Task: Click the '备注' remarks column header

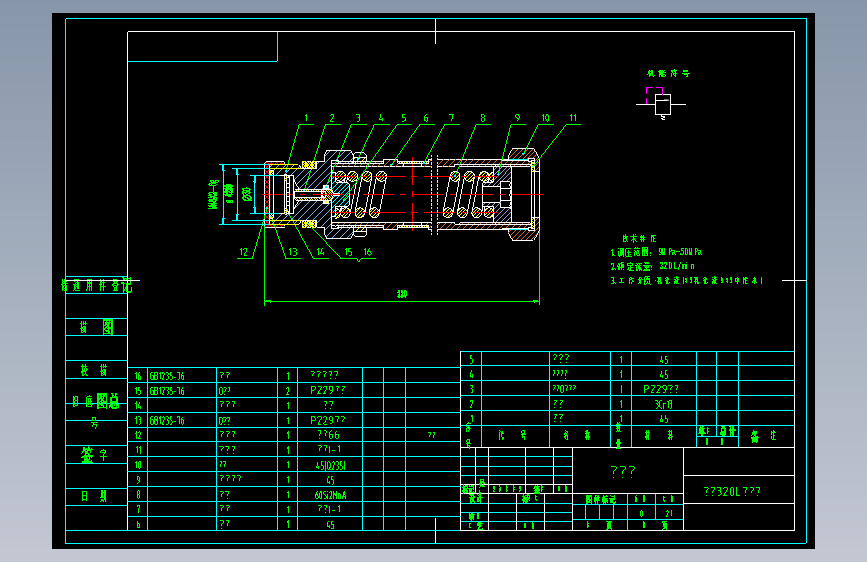Action: click(764, 436)
